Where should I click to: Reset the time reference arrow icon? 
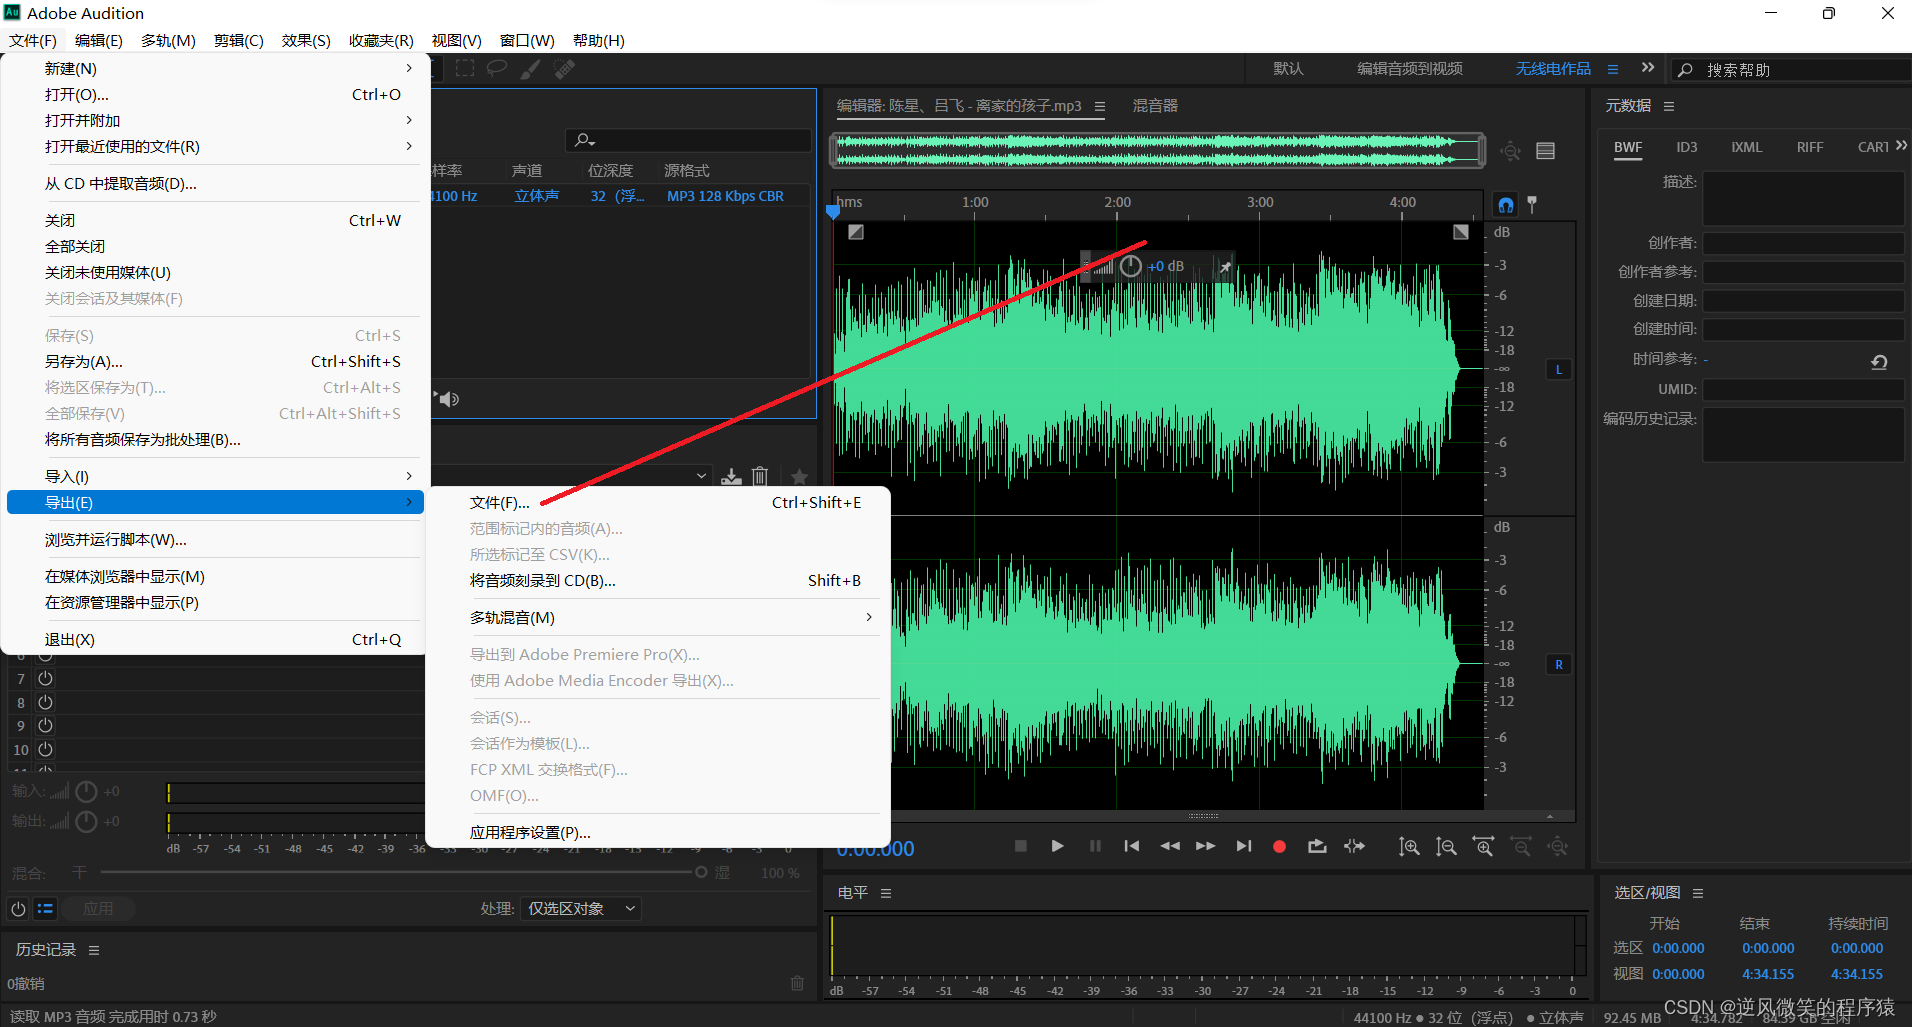[x=1879, y=362]
